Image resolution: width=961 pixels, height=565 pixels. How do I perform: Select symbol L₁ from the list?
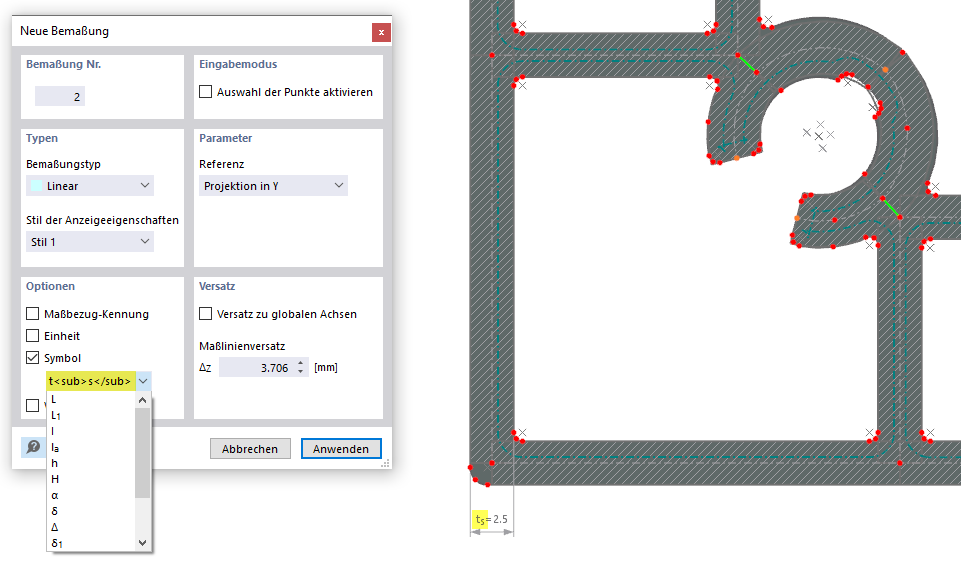coord(91,415)
